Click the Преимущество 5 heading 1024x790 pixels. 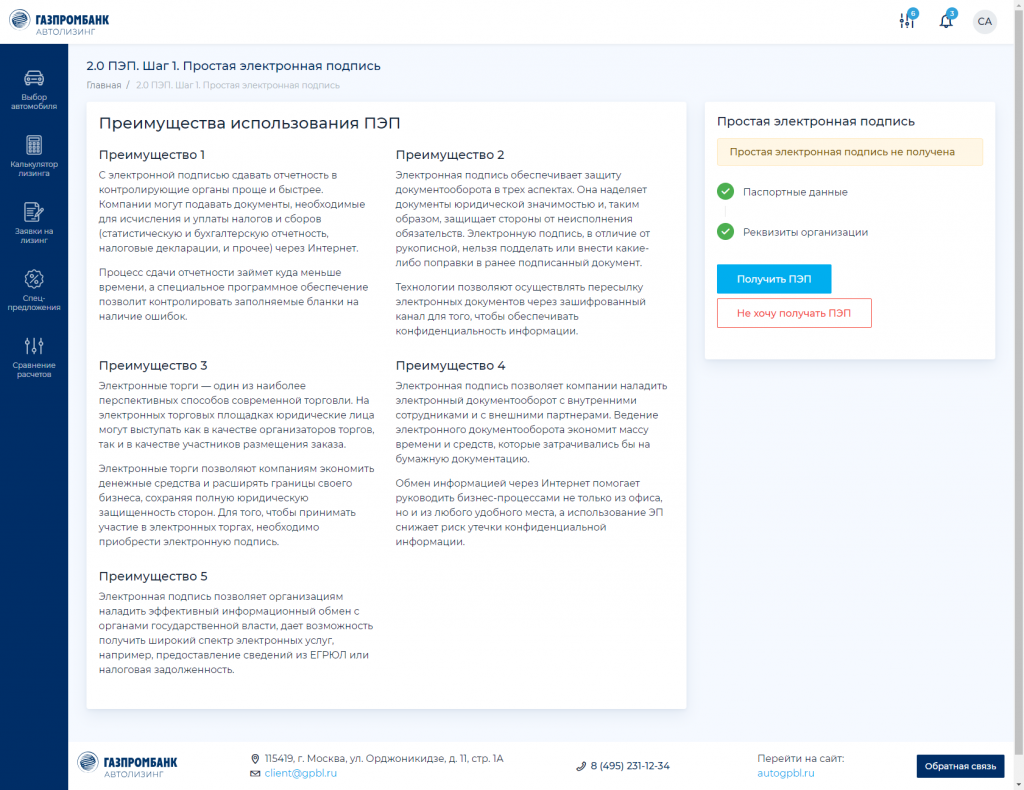pyautogui.click(x=153, y=577)
